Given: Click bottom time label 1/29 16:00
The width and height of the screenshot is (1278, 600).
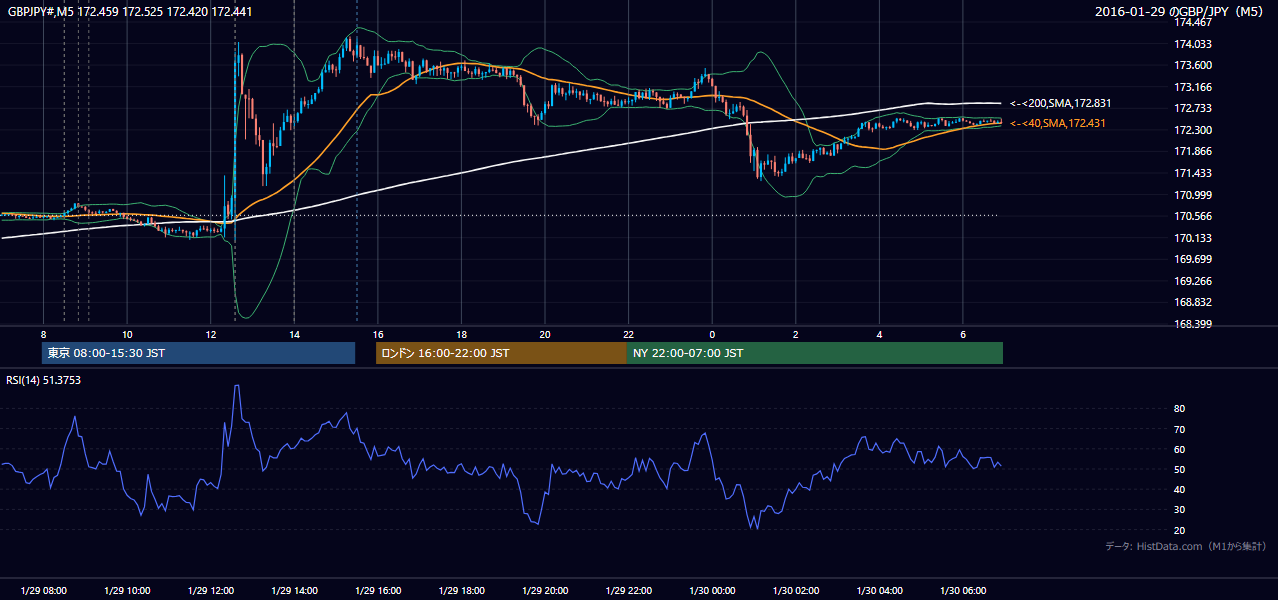Looking at the screenshot, I should coord(377,591).
